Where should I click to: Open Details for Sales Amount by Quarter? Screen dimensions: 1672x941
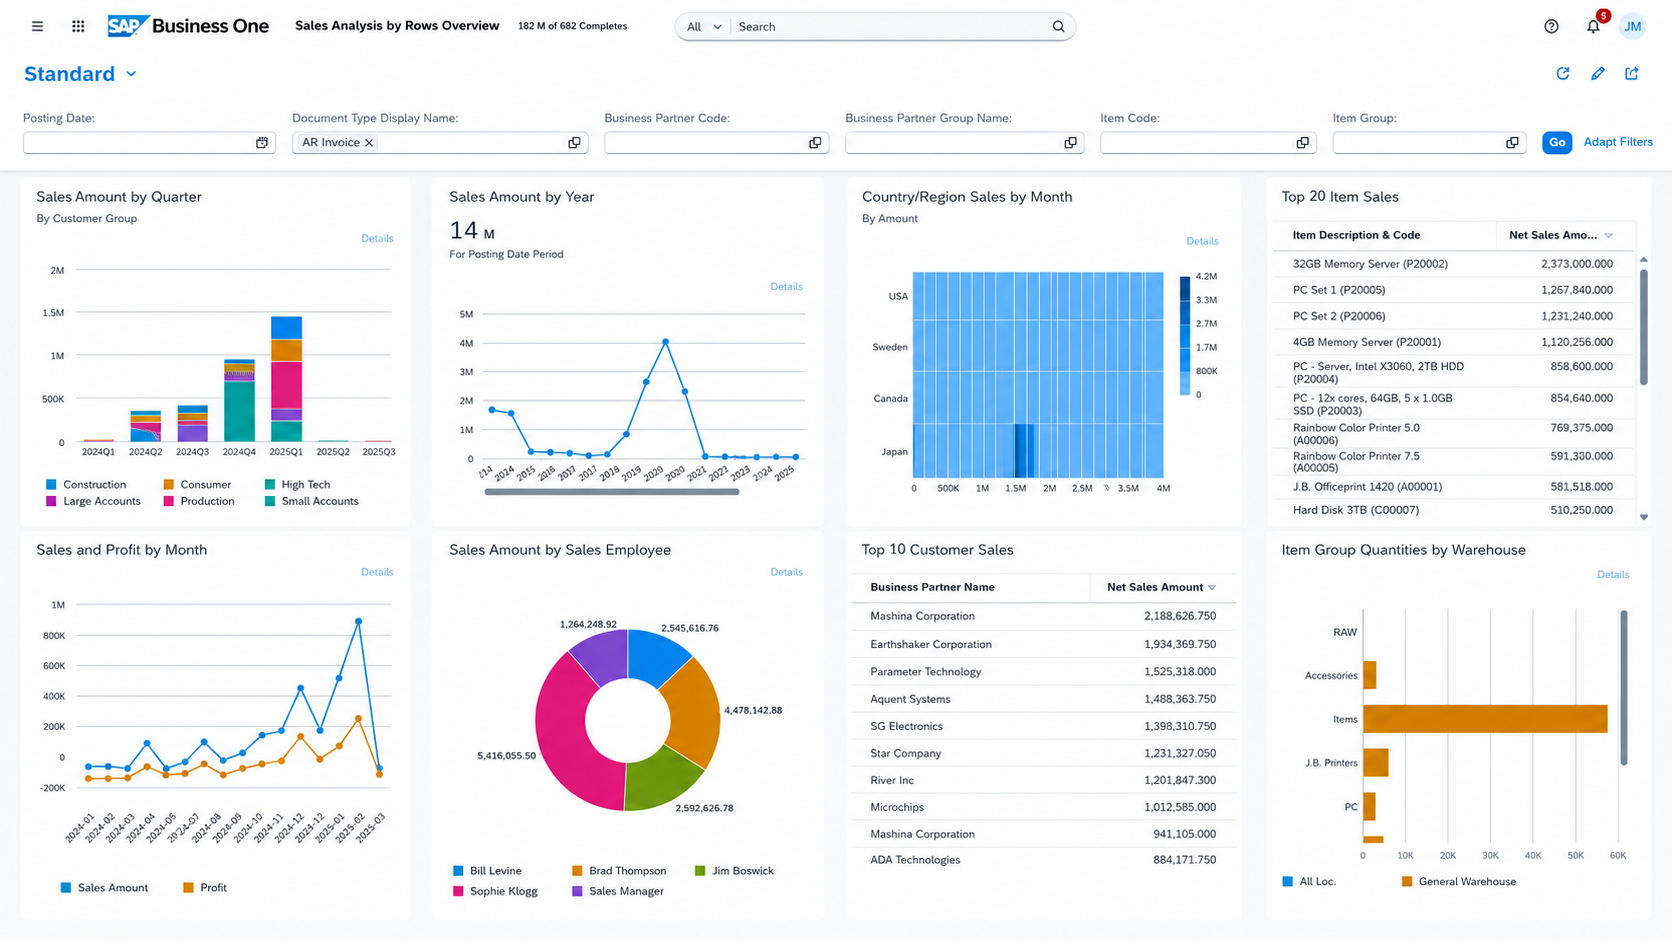[377, 239]
